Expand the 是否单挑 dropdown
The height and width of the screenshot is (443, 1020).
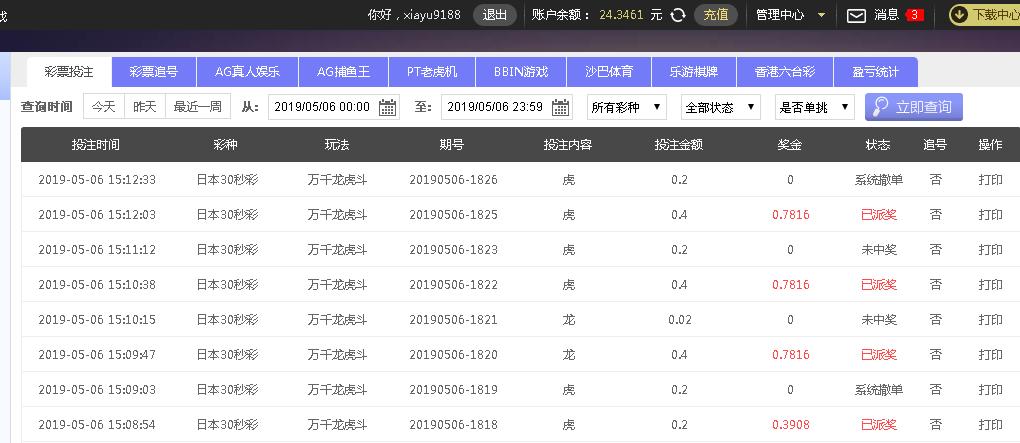(814, 107)
